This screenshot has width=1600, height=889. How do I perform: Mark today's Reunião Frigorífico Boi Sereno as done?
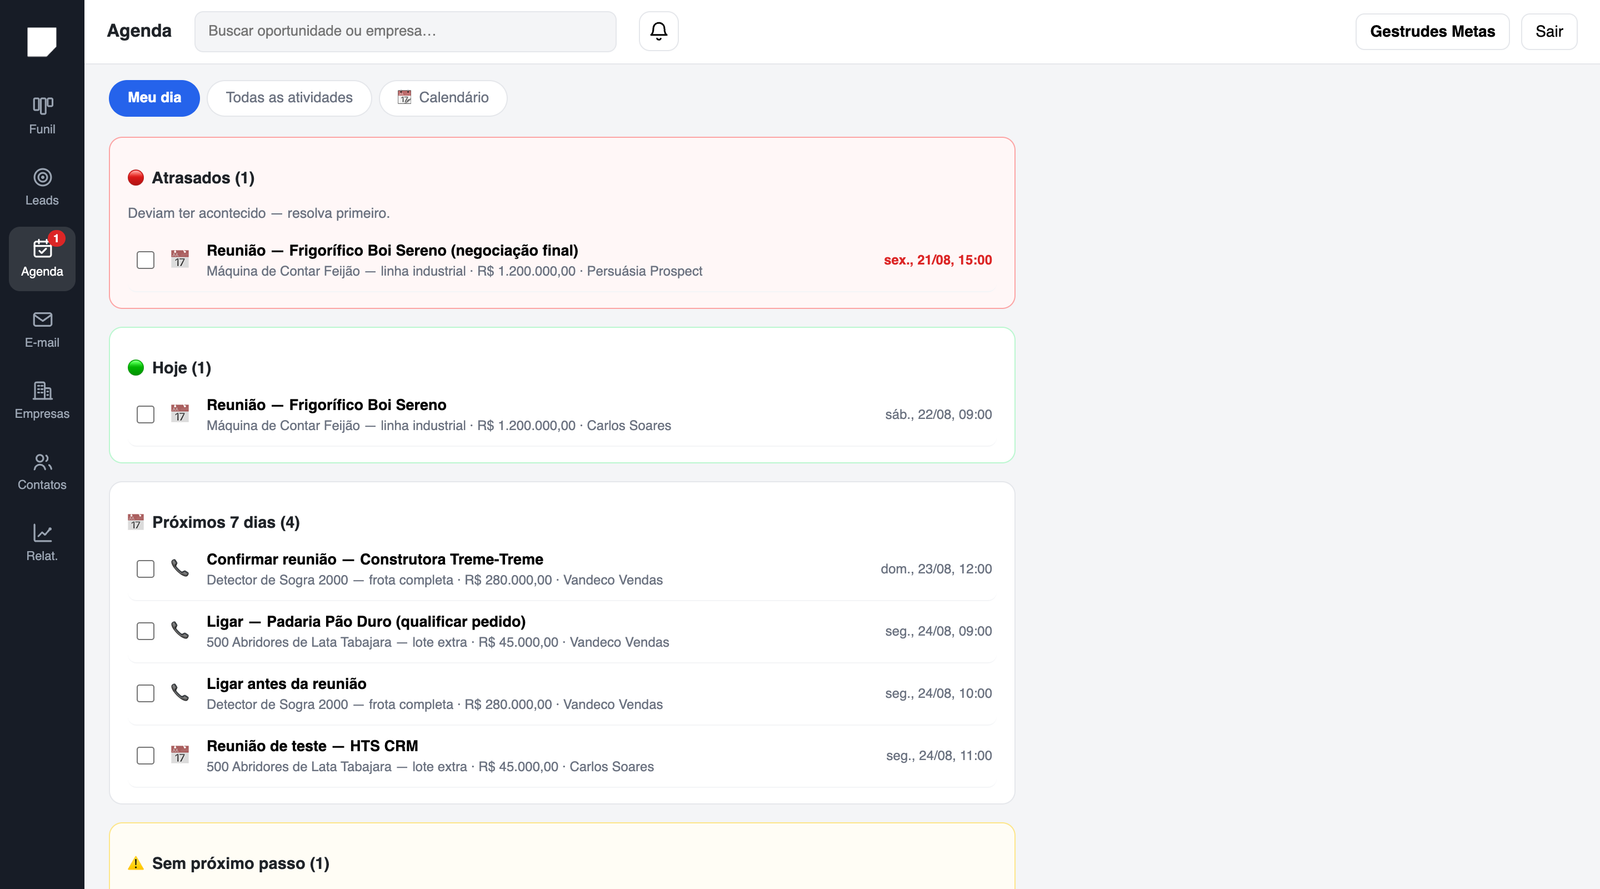coord(146,414)
